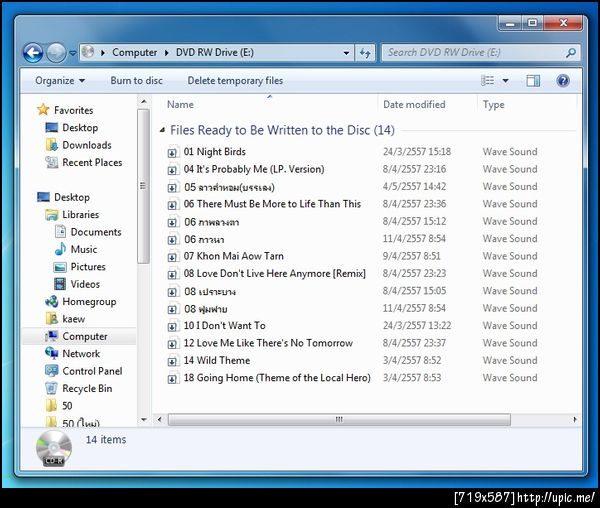Screen dimensions: 600x508
Task: Click the Maximize window button
Action: (532, 23)
